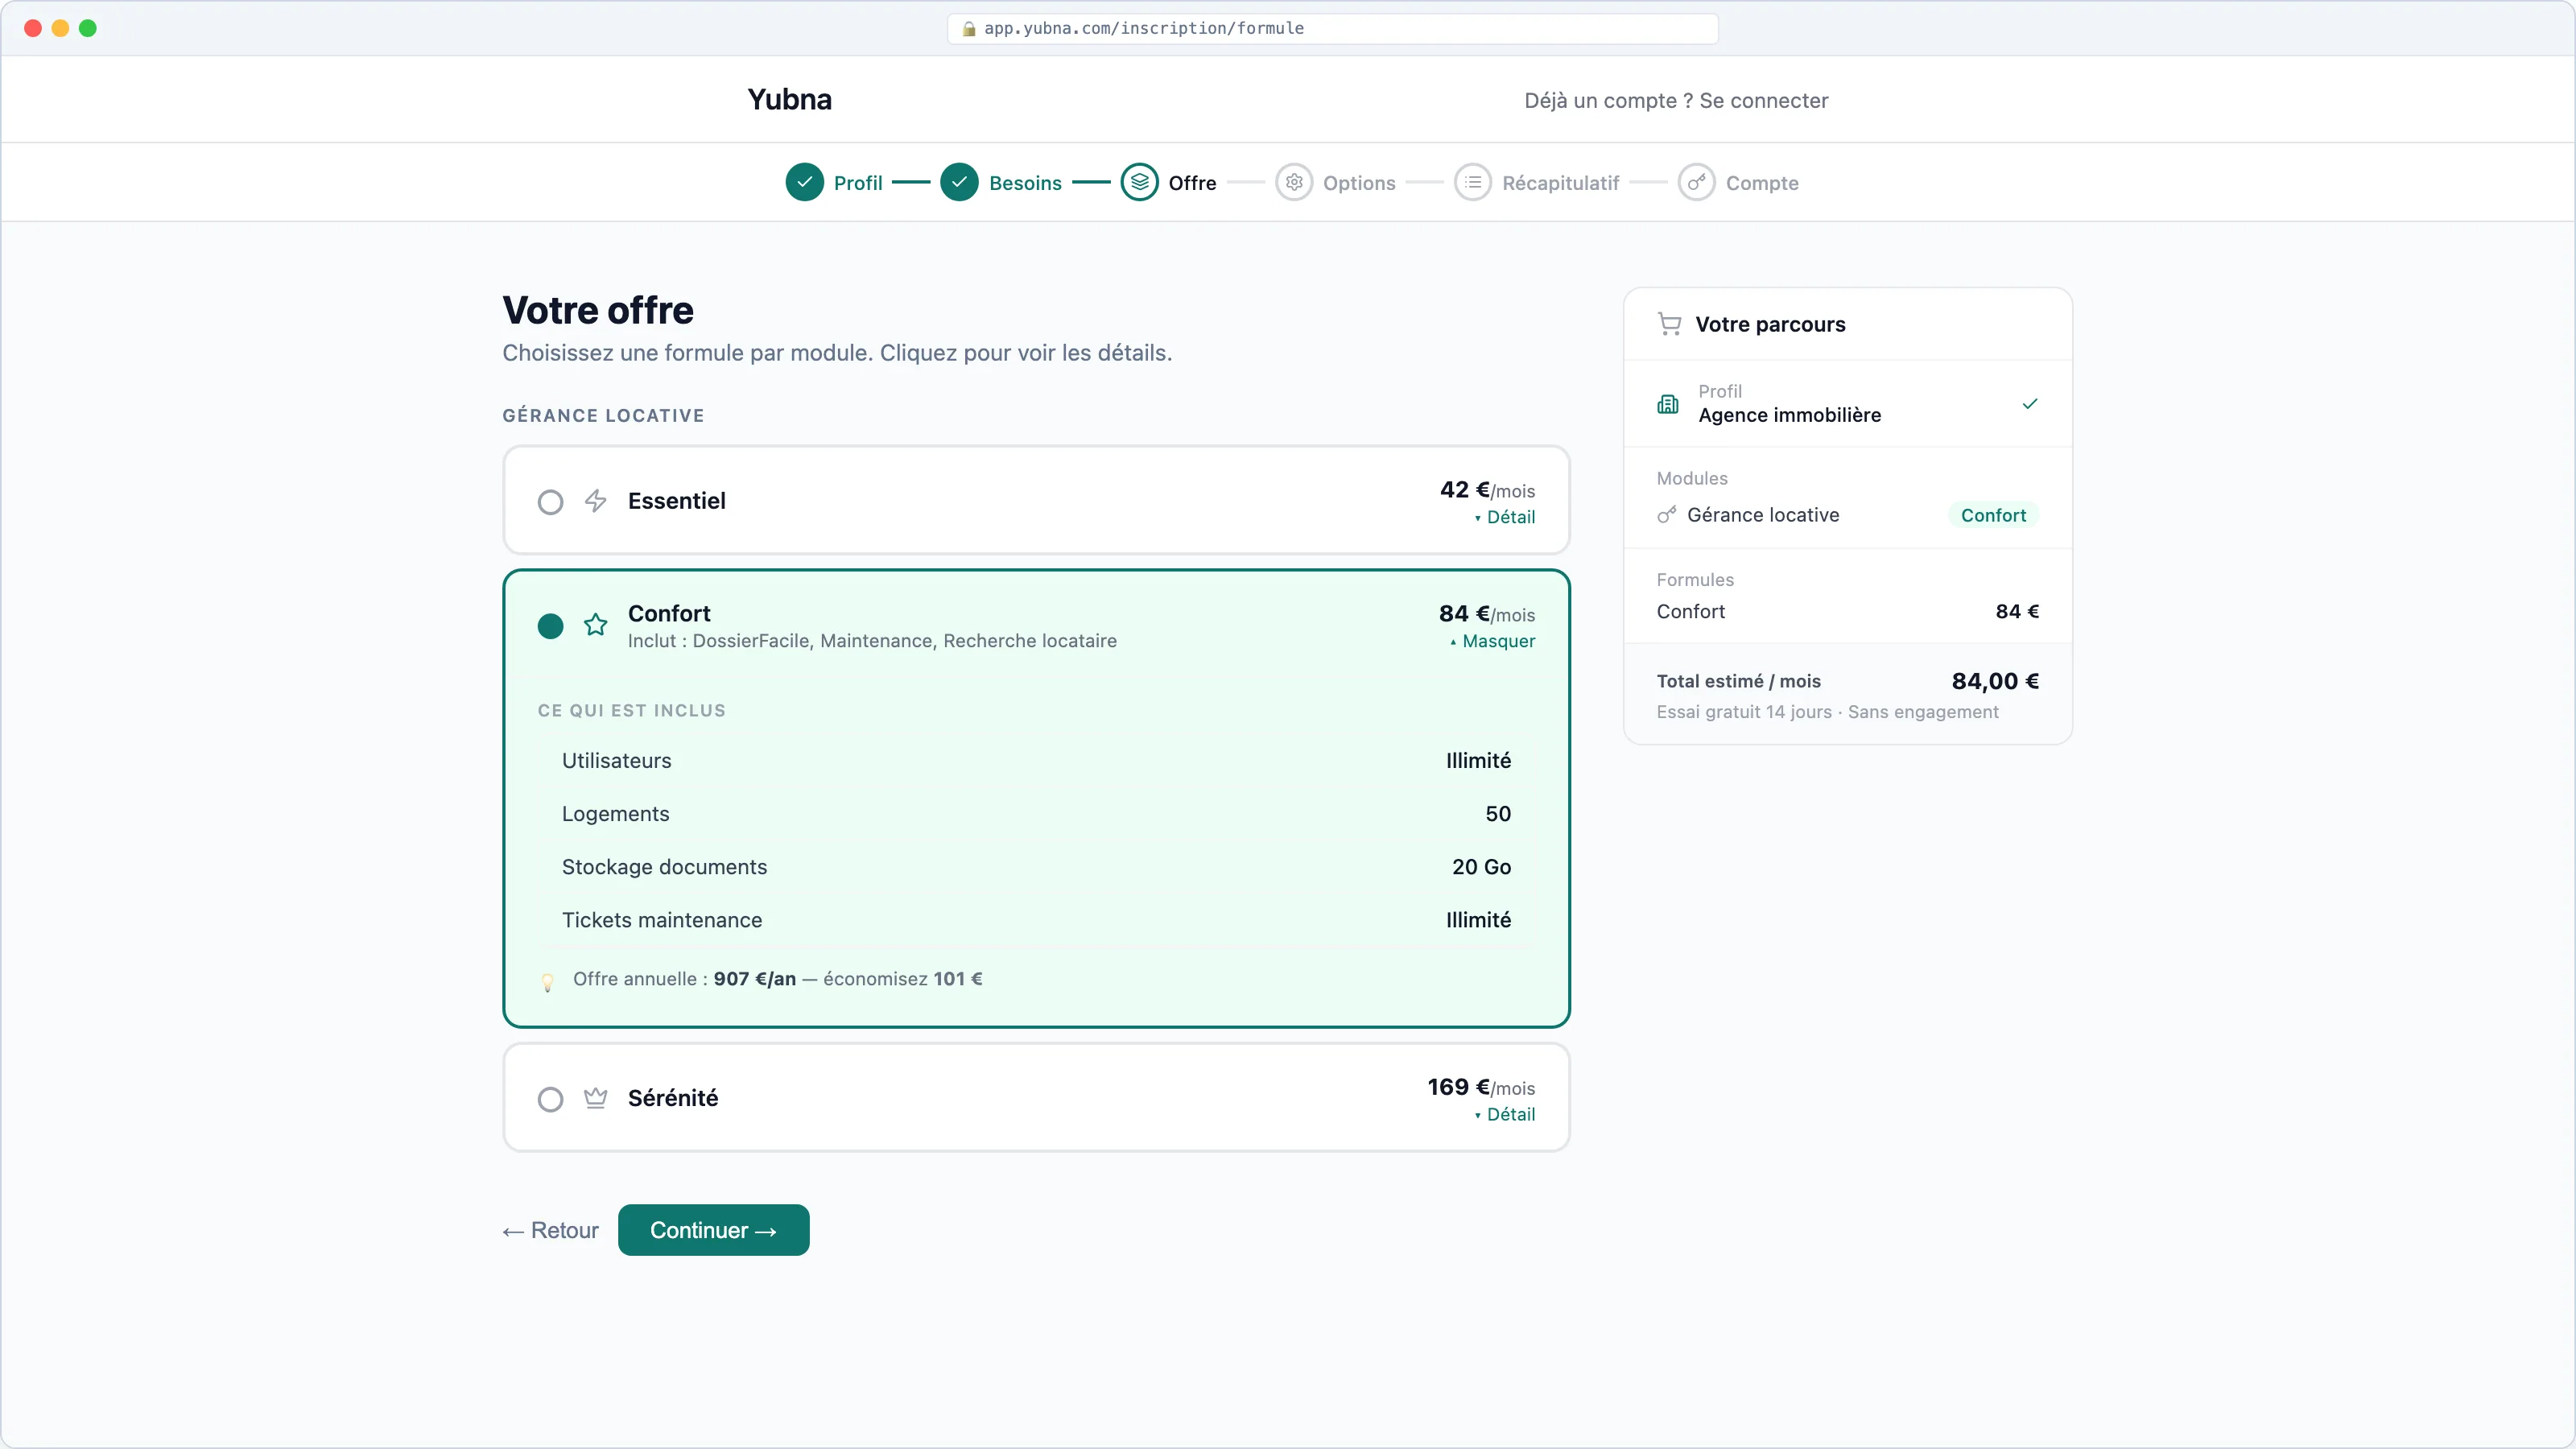The width and height of the screenshot is (2576, 1449).
Task: Click the Profil step checkmark icon
Action: (804, 182)
